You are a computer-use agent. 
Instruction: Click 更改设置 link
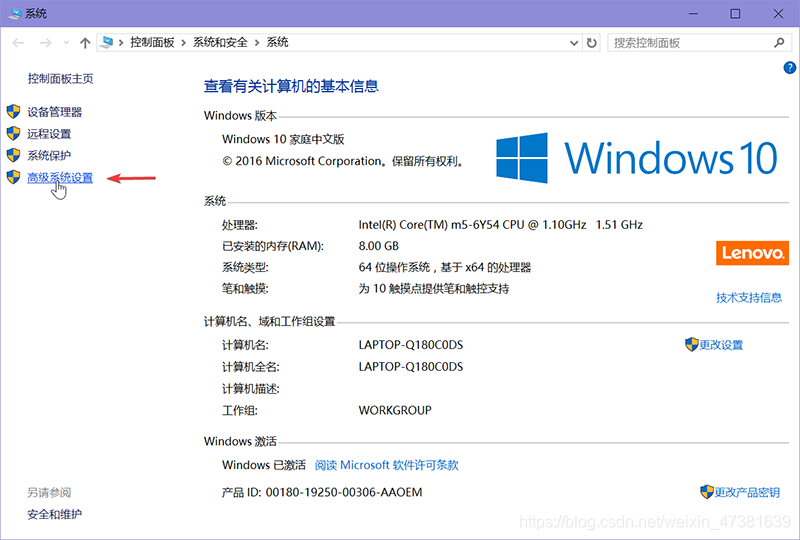click(x=720, y=345)
